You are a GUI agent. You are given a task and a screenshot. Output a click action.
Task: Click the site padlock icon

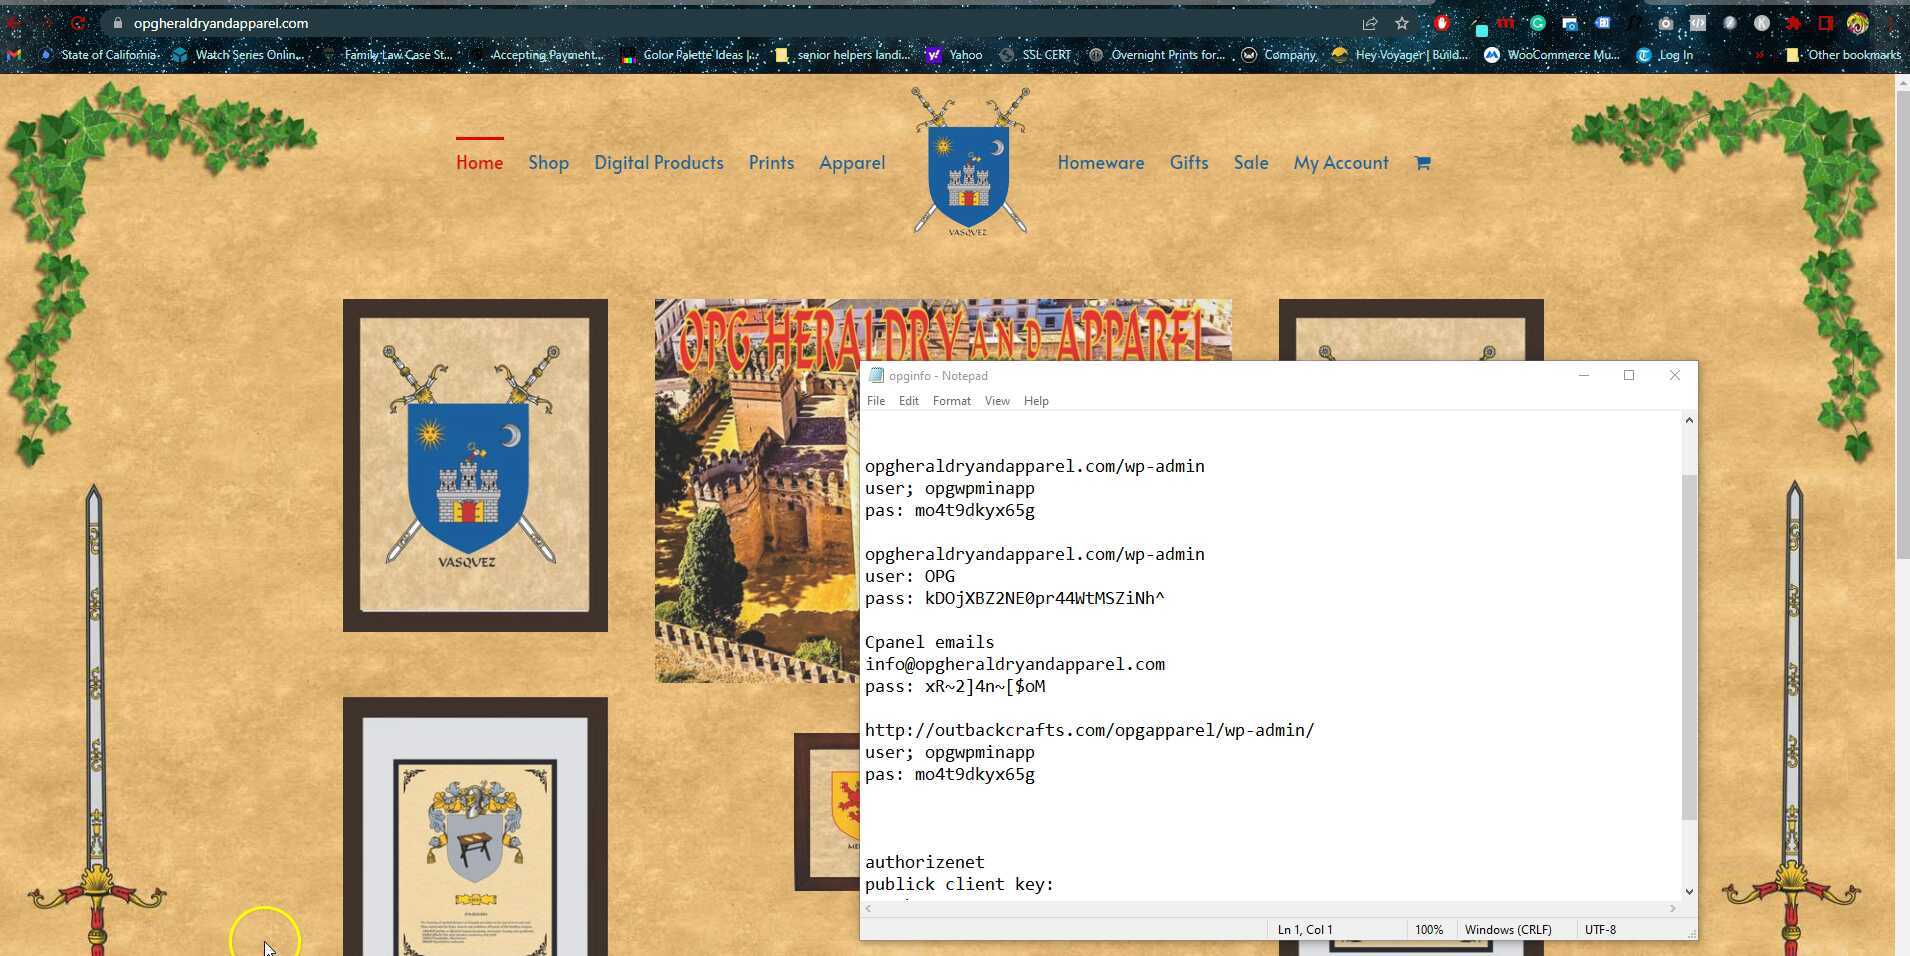pyautogui.click(x=118, y=23)
